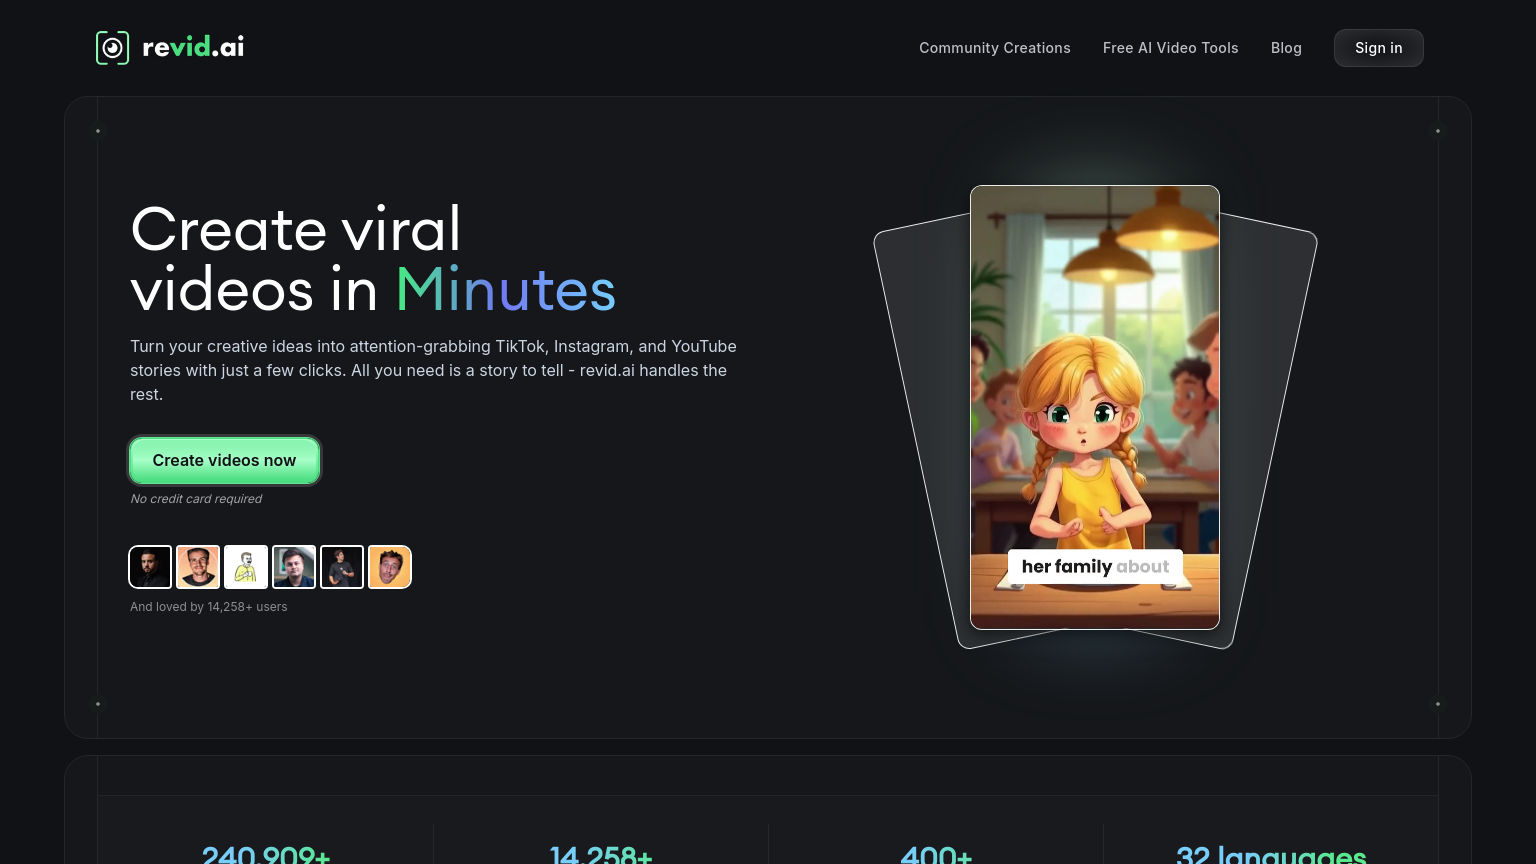Click the first user avatar in the row
Viewport: 1536px width, 864px height.
(x=150, y=567)
